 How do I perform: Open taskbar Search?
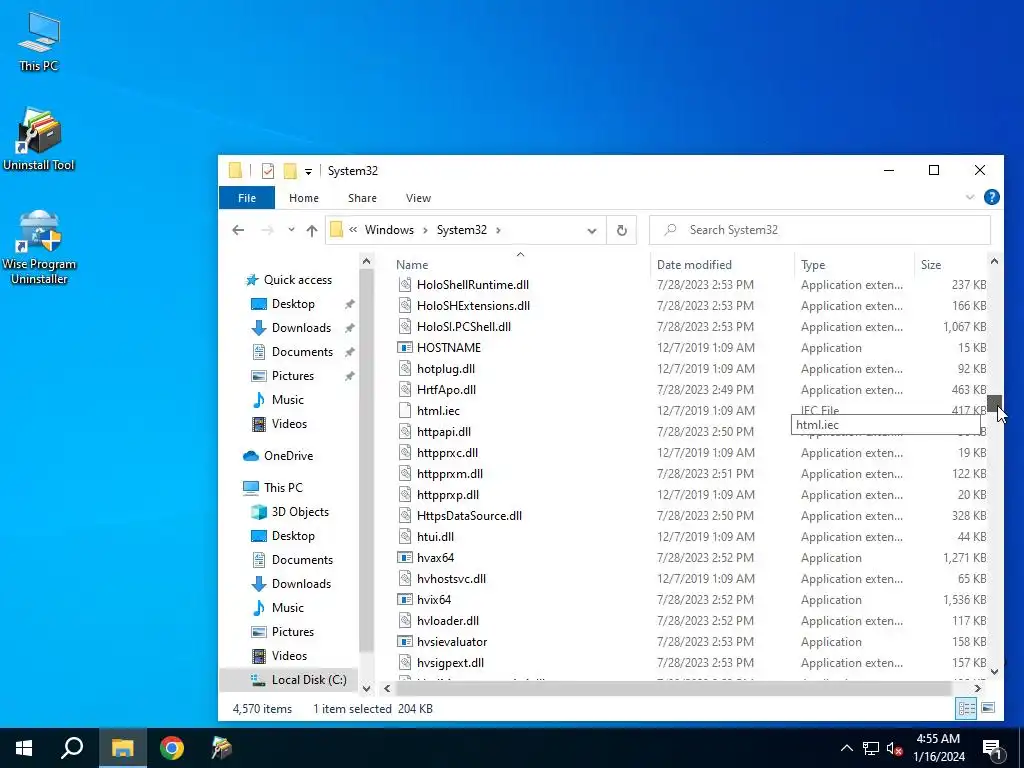pos(72,748)
